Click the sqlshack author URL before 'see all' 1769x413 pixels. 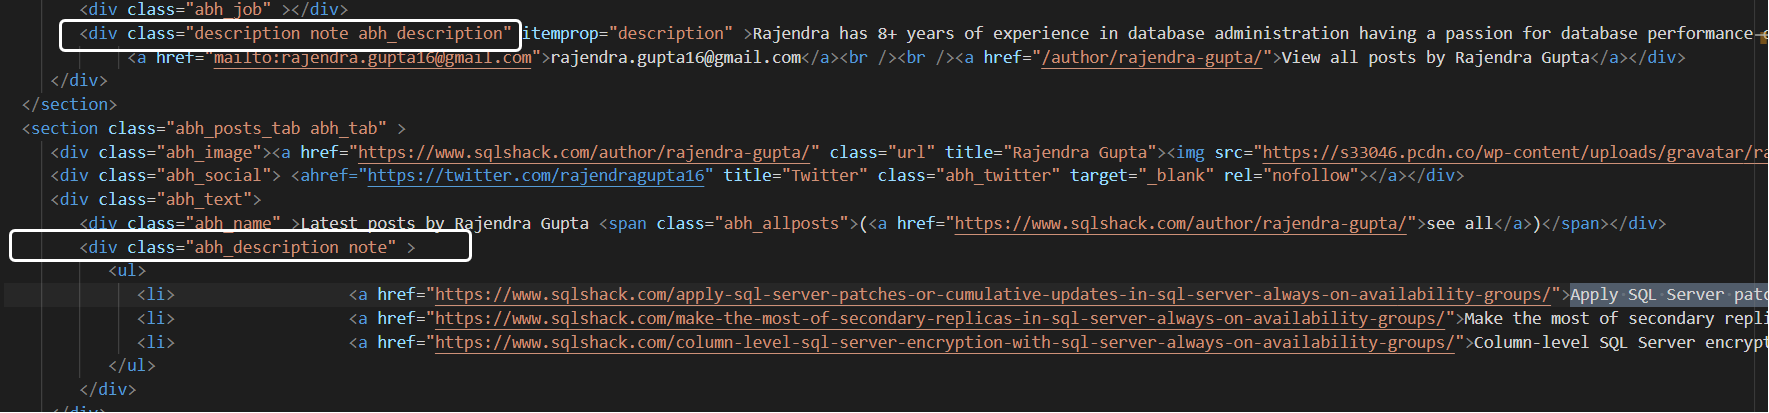click(x=1180, y=224)
